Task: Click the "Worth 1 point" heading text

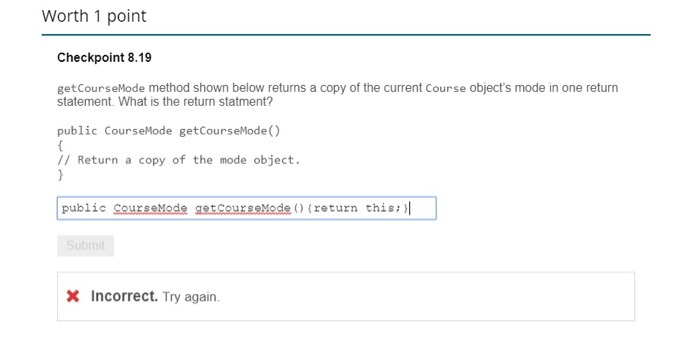Action: pos(94,16)
